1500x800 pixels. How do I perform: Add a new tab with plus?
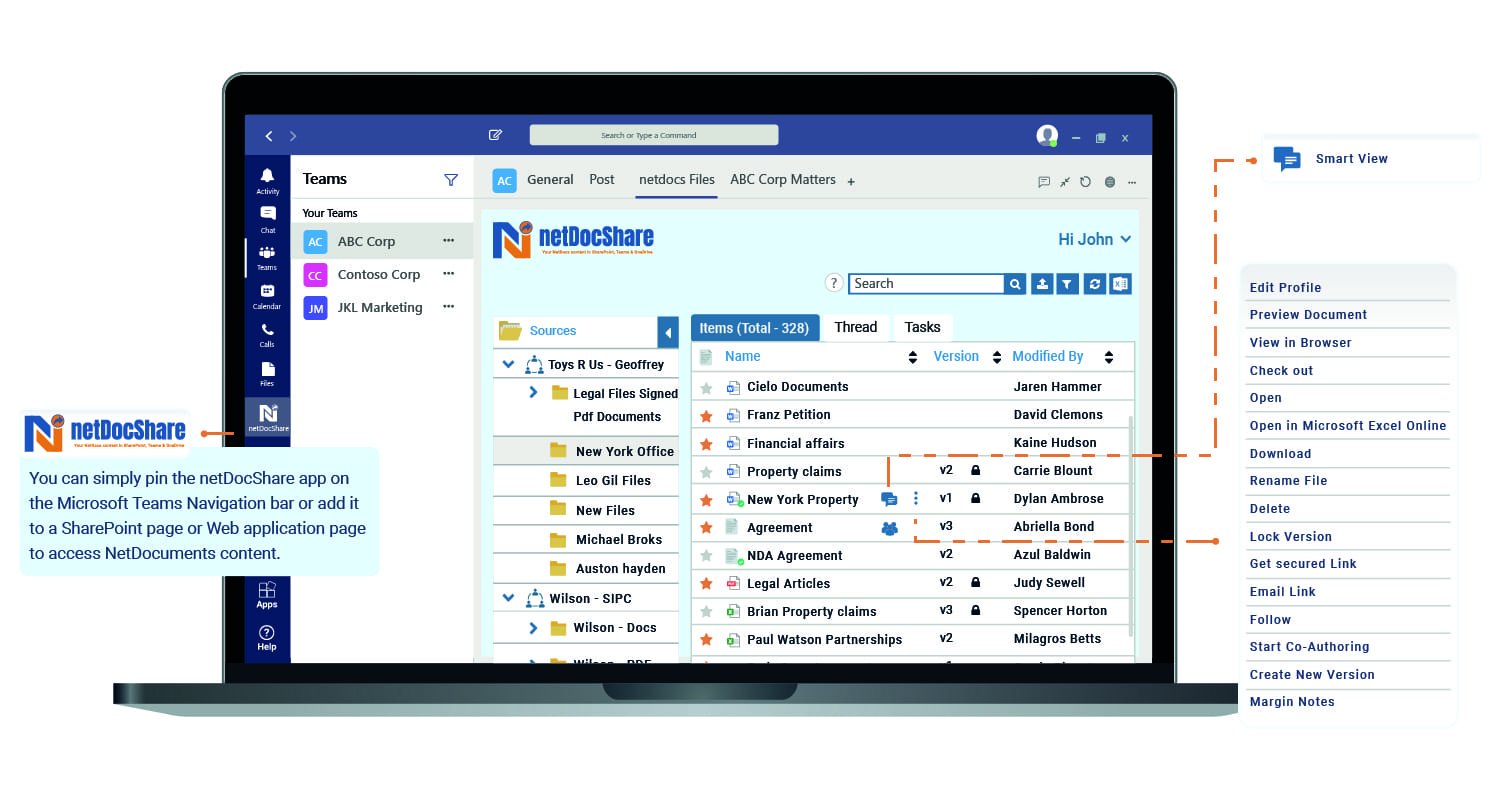[x=851, y=182]
